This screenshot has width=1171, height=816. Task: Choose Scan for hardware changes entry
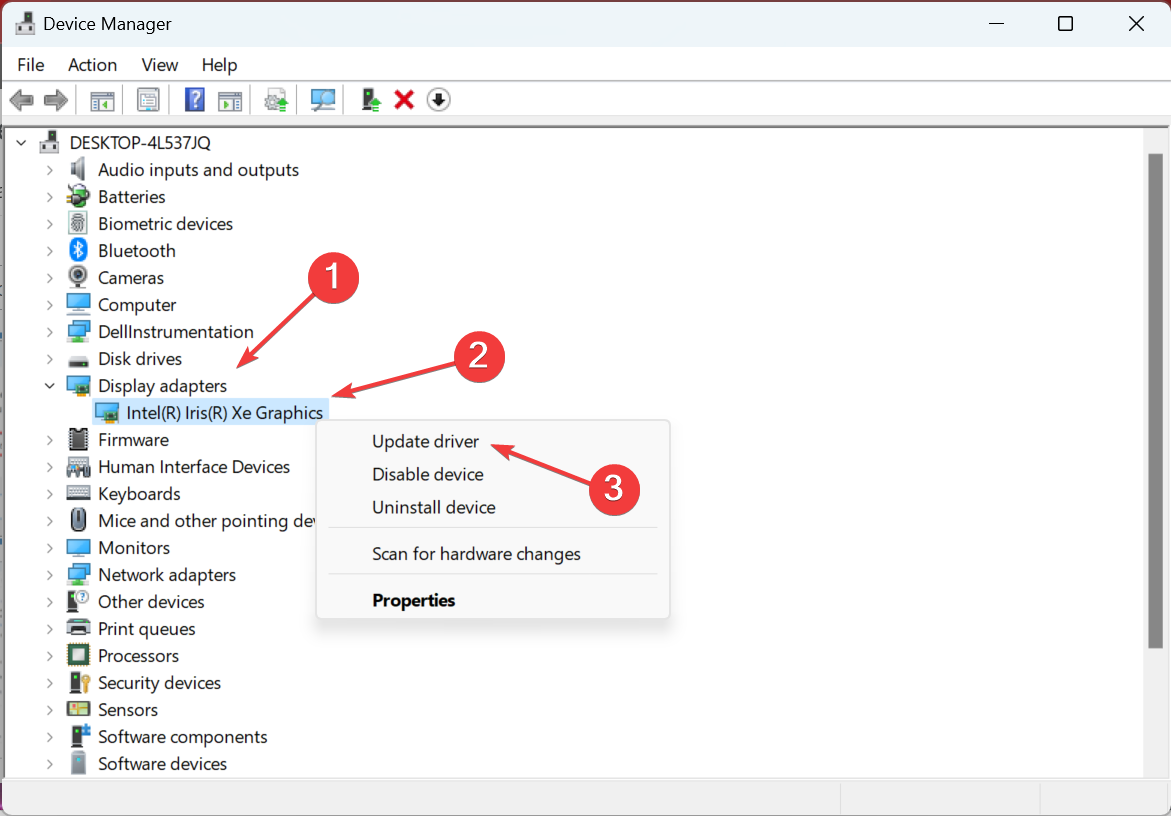coord(493,554)
